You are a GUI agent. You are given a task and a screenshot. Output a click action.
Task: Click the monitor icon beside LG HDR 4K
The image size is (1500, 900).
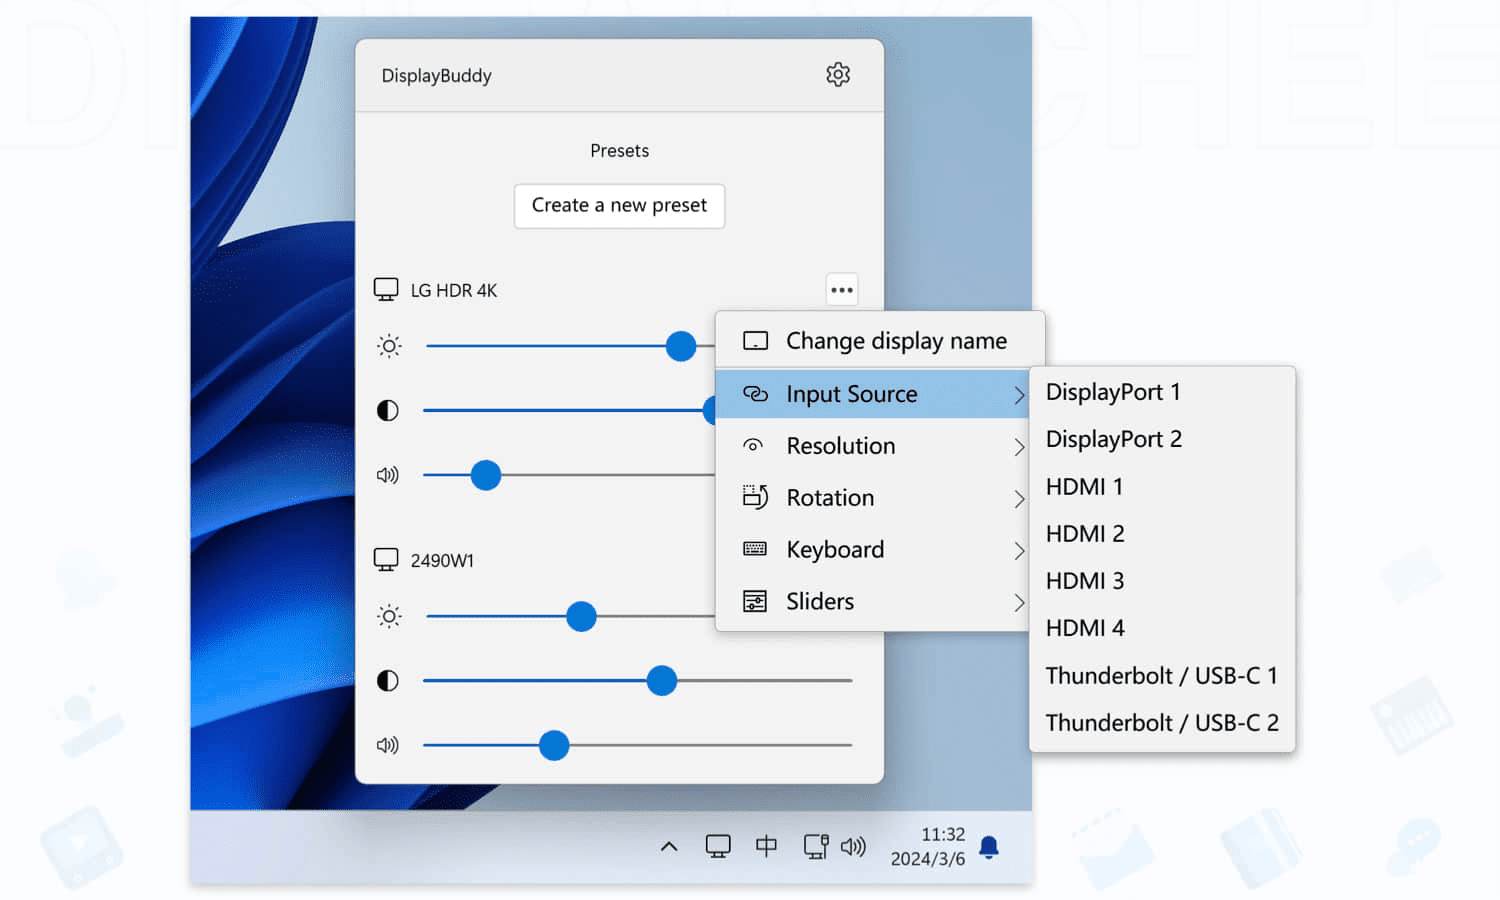386,289
